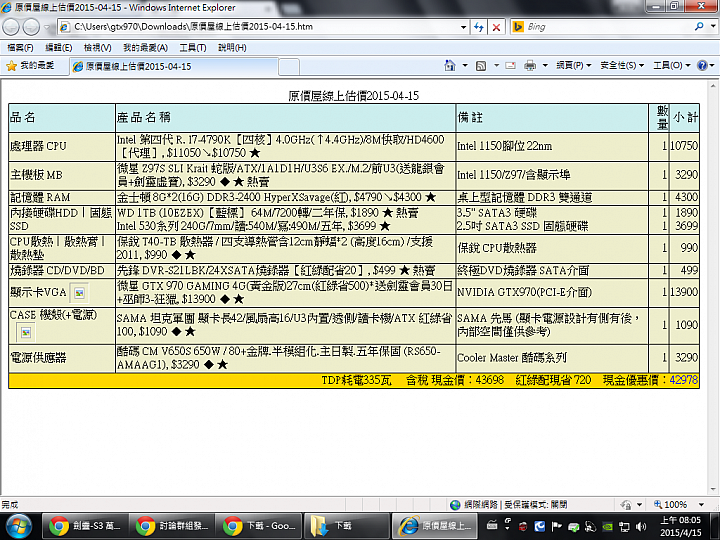The height and width of the screenshot is (540, 720).
Task: Open the 工具(T) menu
Action: point(192,47)
